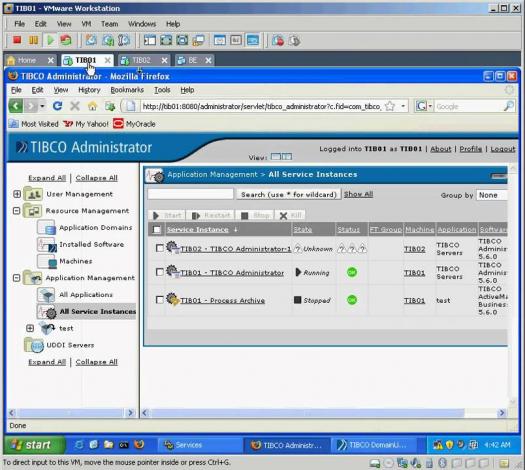Click the Firefox home icon

point(92,106)
